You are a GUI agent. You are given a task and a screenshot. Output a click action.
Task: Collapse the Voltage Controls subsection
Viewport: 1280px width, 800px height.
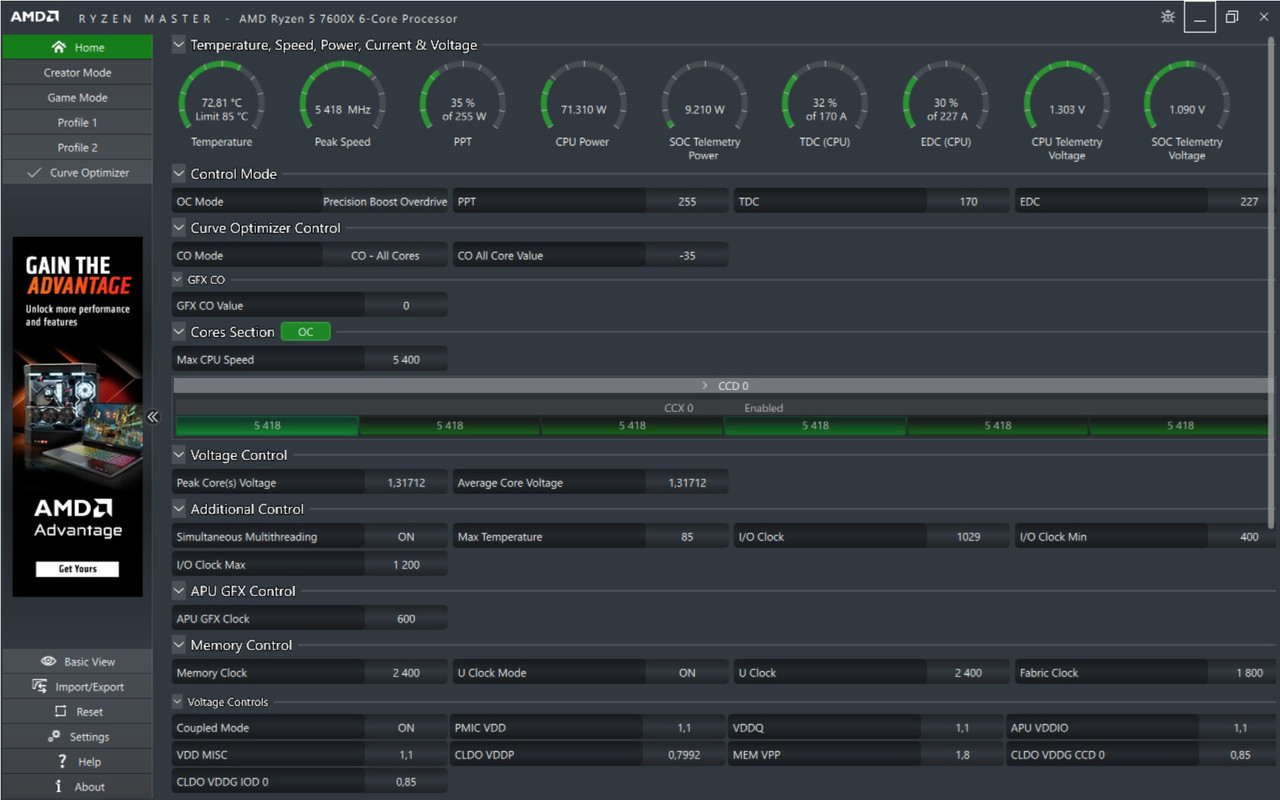(179, 702)
